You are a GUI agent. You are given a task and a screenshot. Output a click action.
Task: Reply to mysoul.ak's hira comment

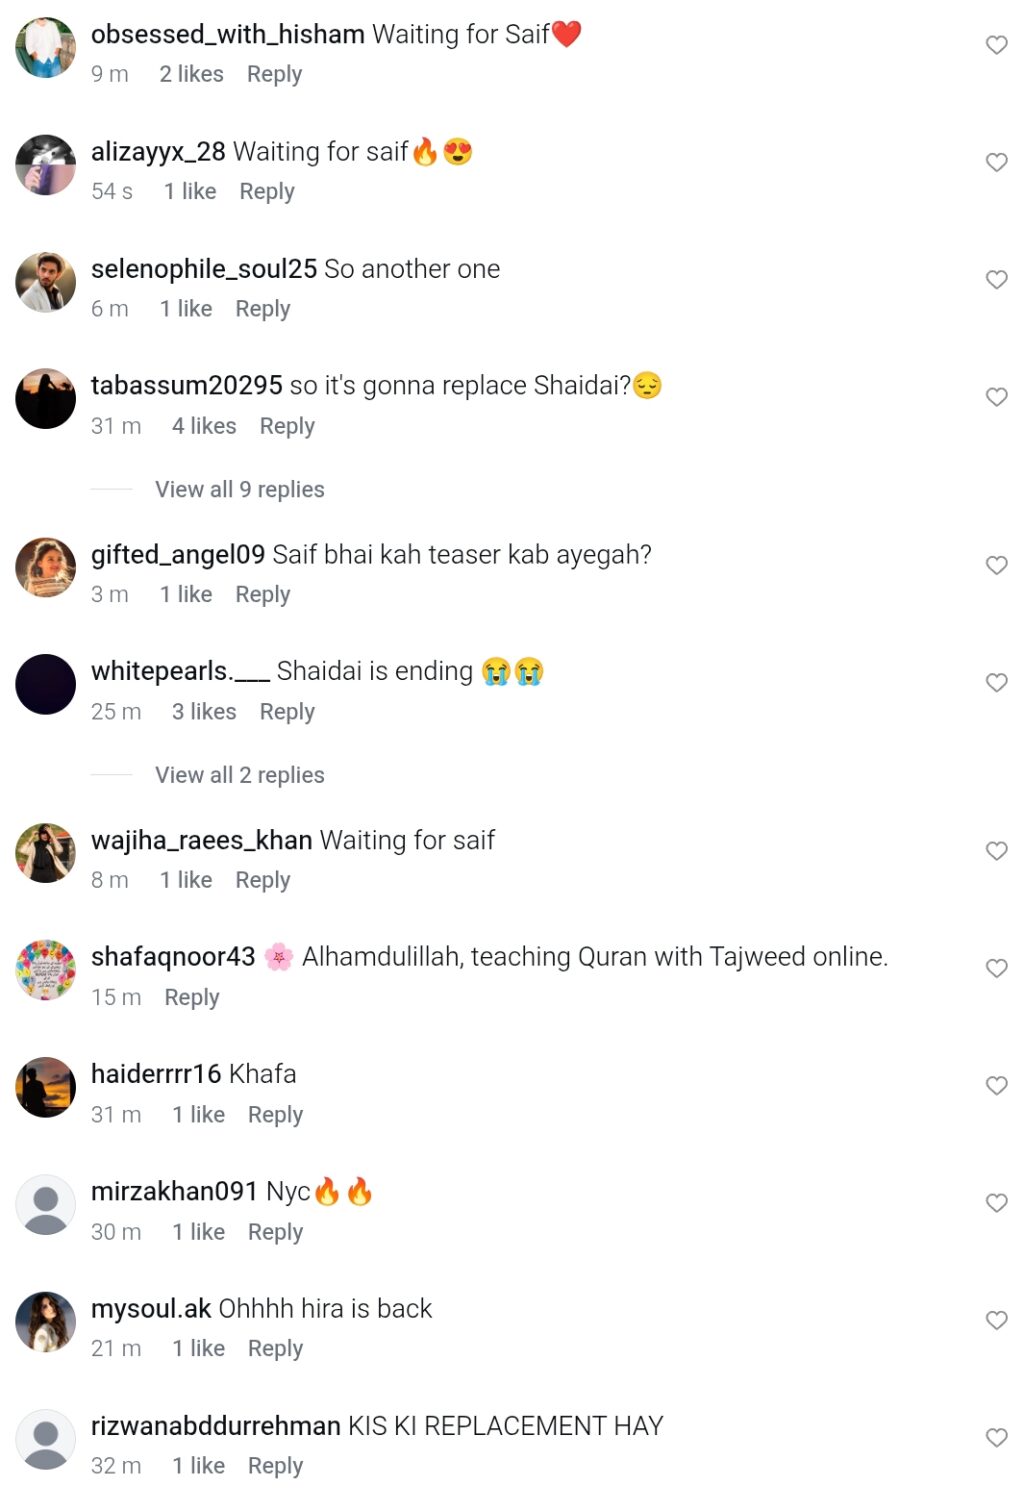pyautogui.click(x=275, y=1349)
